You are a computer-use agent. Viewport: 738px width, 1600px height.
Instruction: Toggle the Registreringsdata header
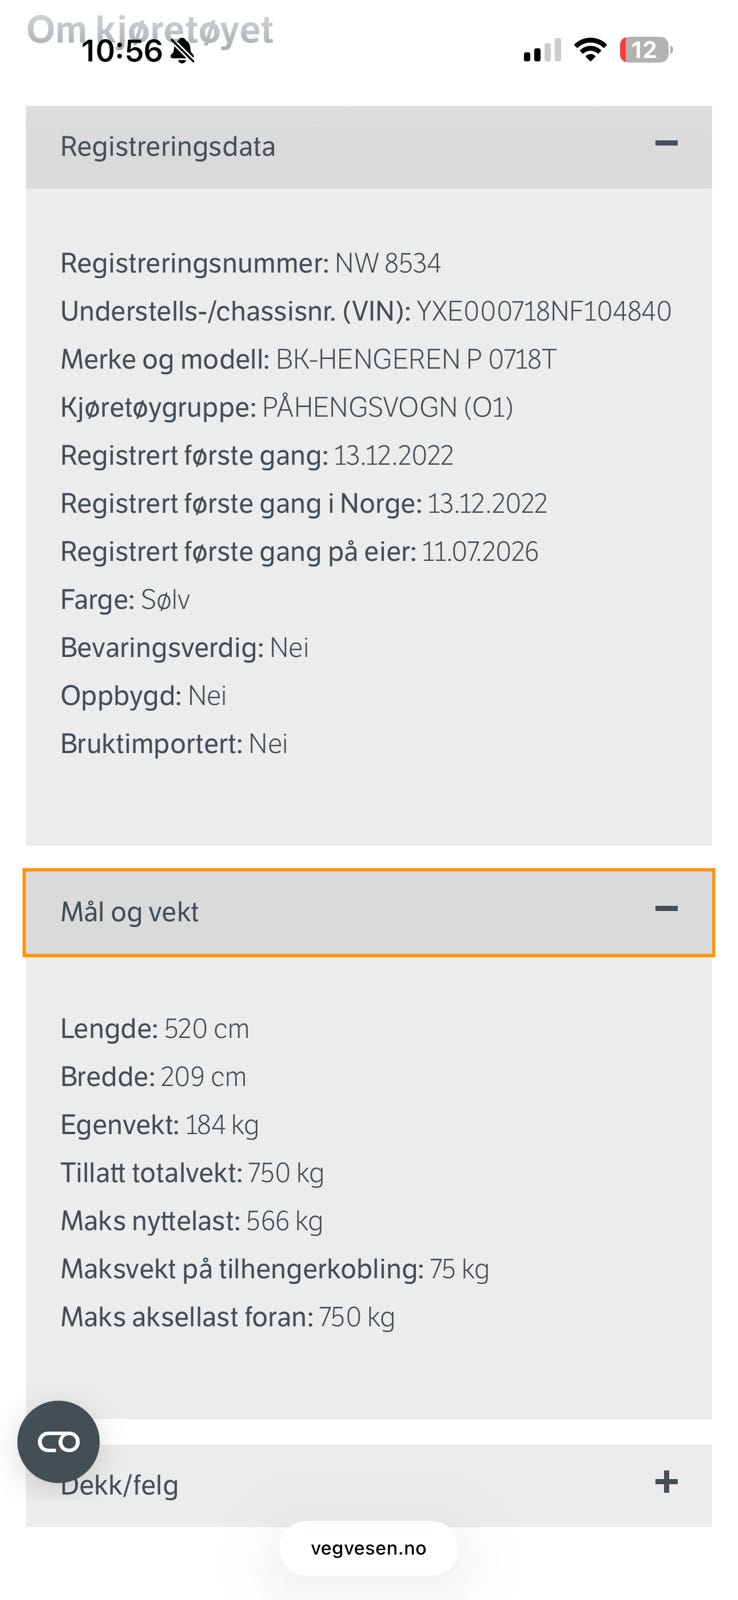369,147
